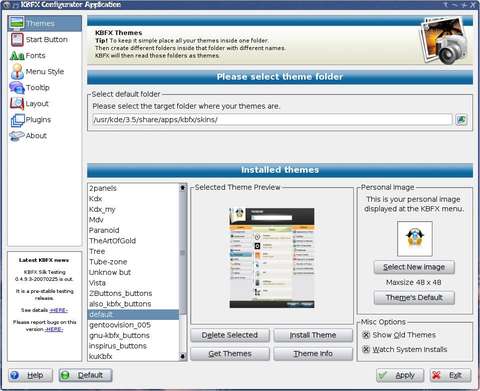Click the camera photo icon in header

coord(444,41)
